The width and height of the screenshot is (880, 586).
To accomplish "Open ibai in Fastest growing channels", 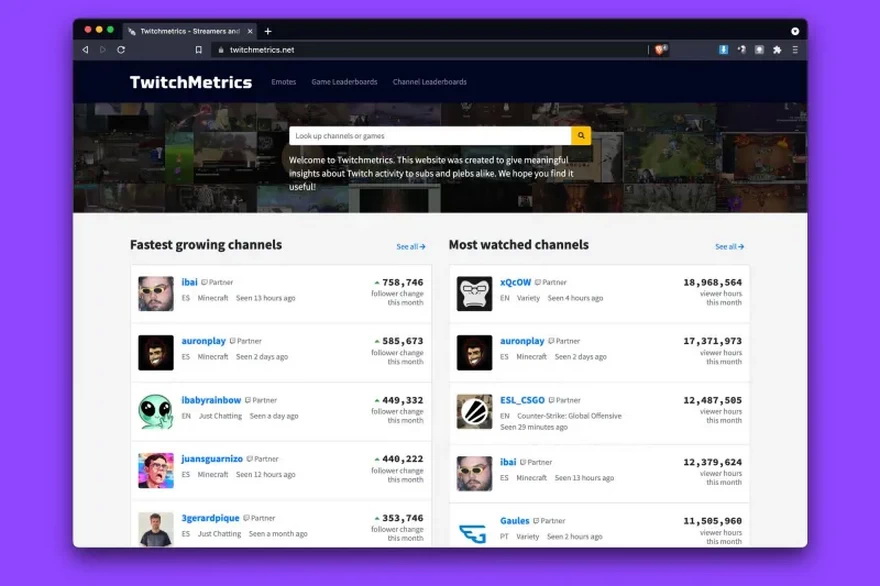I will tap(189, 282).
